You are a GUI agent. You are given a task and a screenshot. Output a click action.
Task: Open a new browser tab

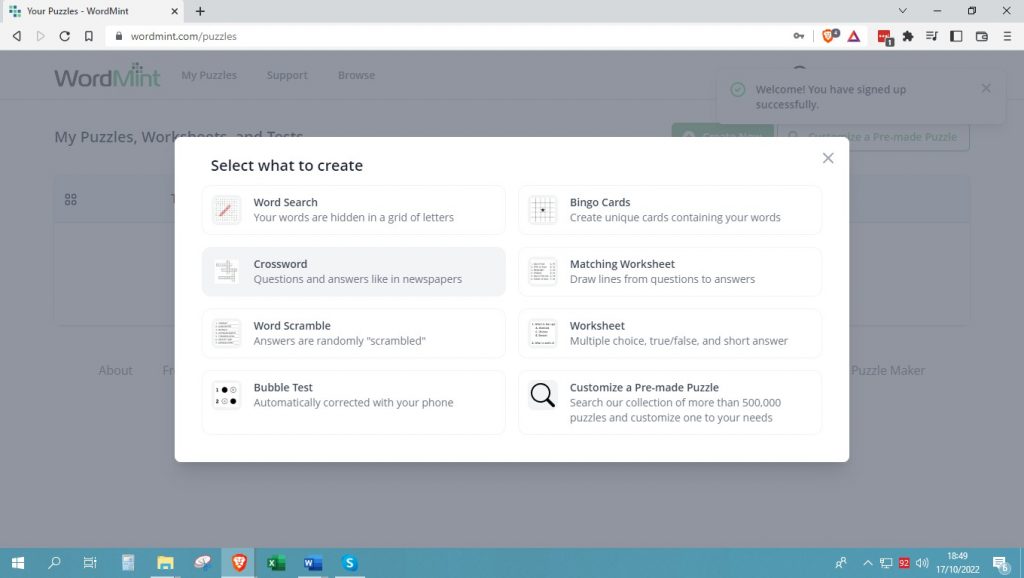pyautogui.click(x=200, y=11)
